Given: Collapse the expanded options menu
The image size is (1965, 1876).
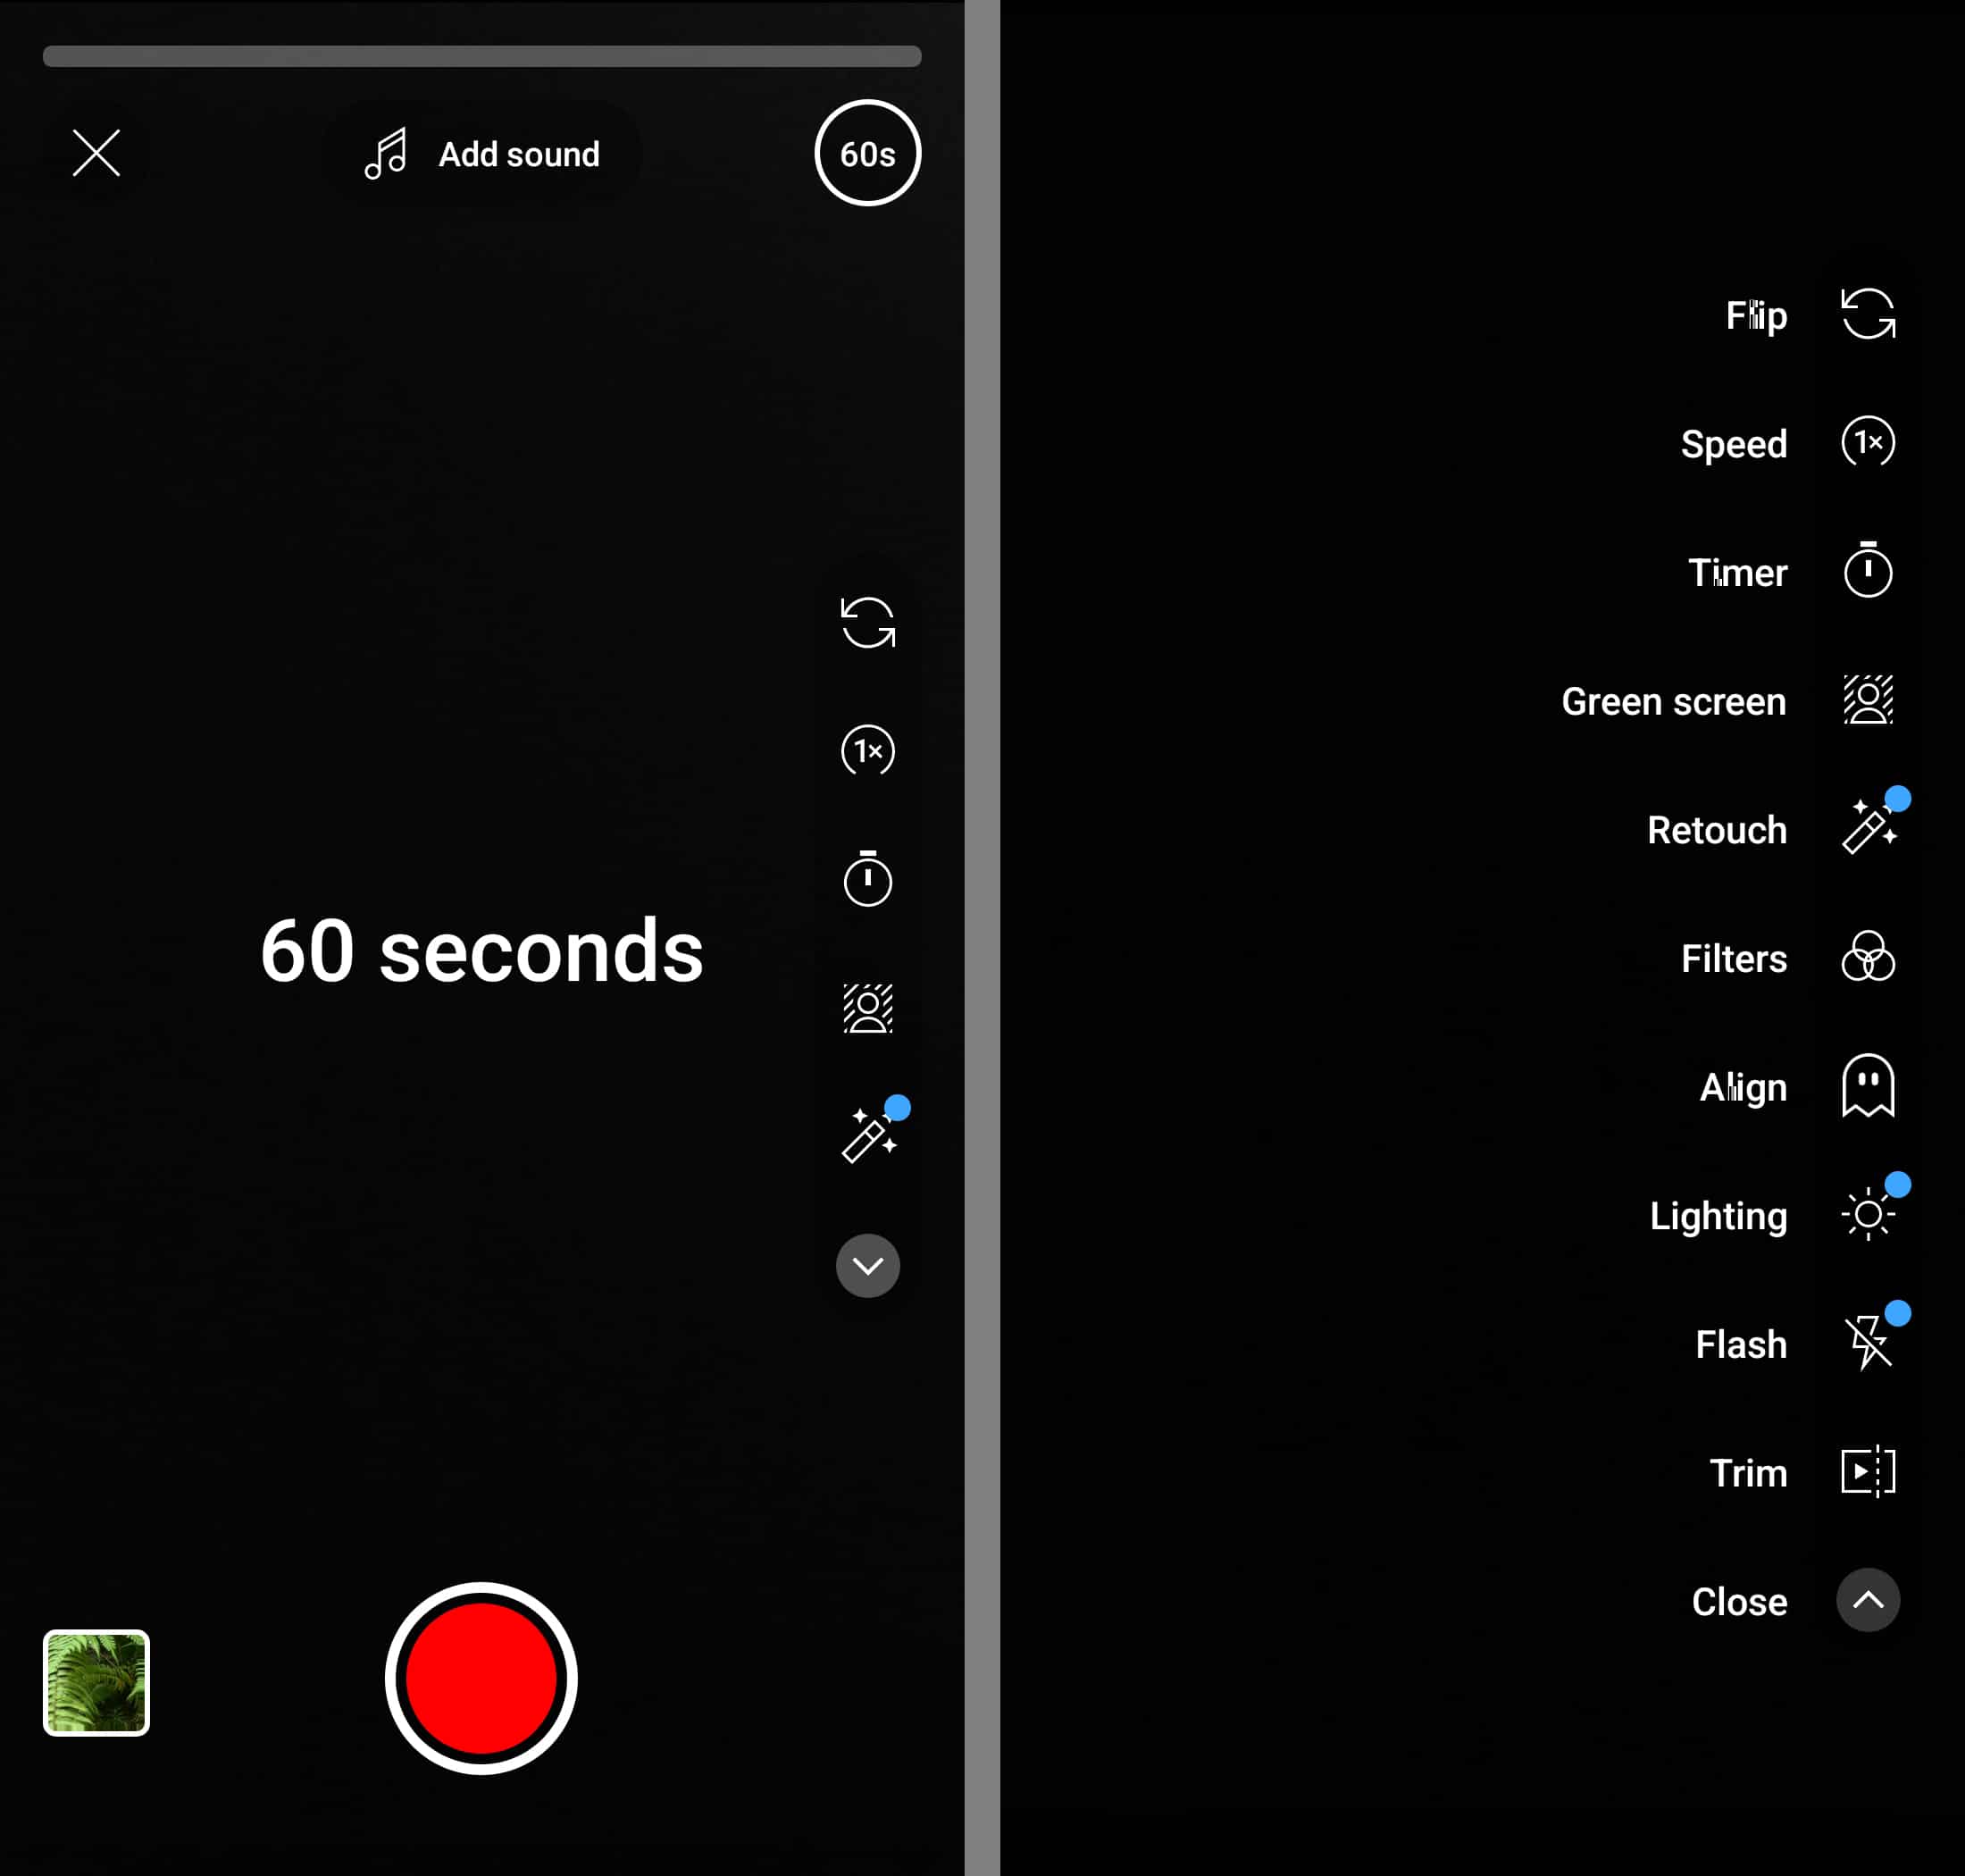Looking at the screenshot, I should [x=1867, y=1599].
